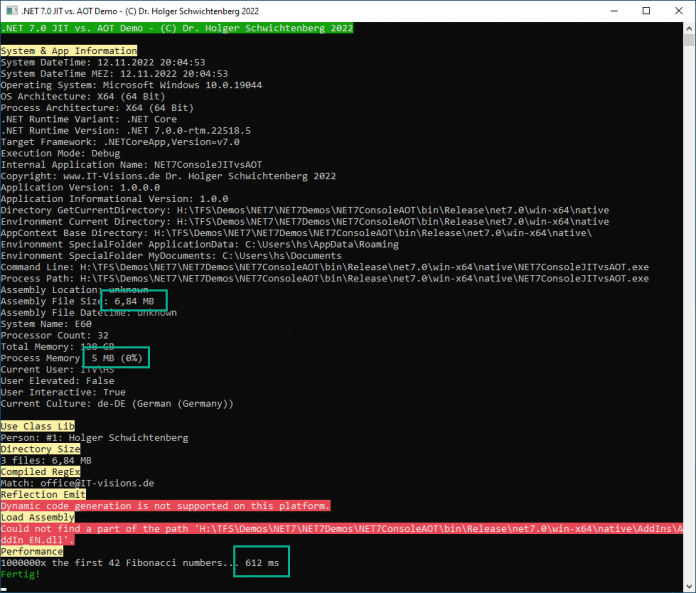
Task: Click the 'Assembly File Size: 6,84 MB' value
Action: [134, 301]
